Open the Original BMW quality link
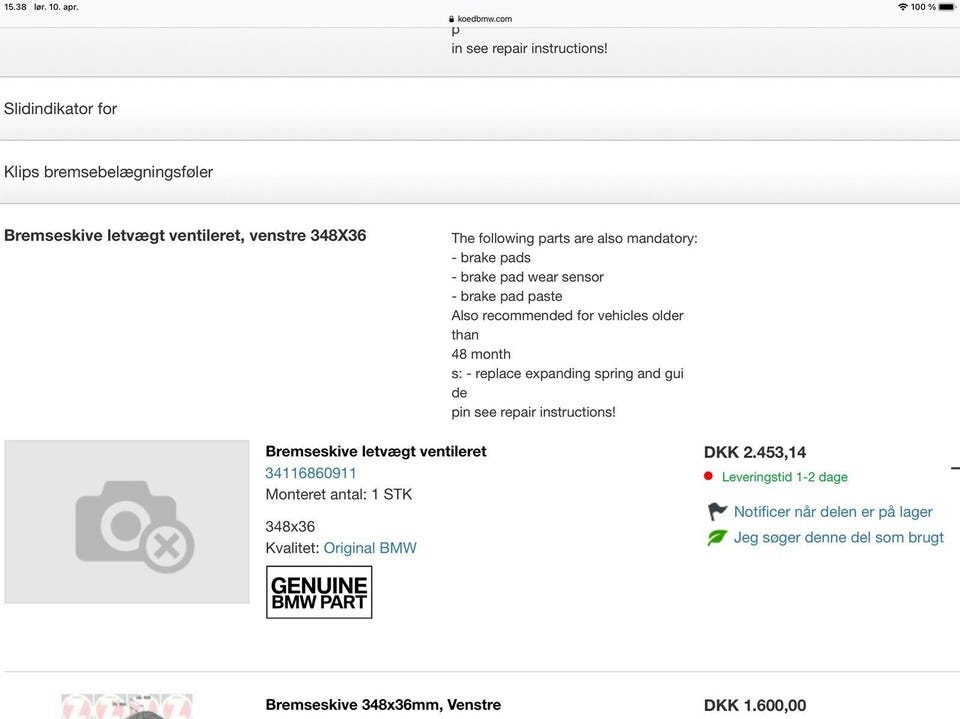 370,548
